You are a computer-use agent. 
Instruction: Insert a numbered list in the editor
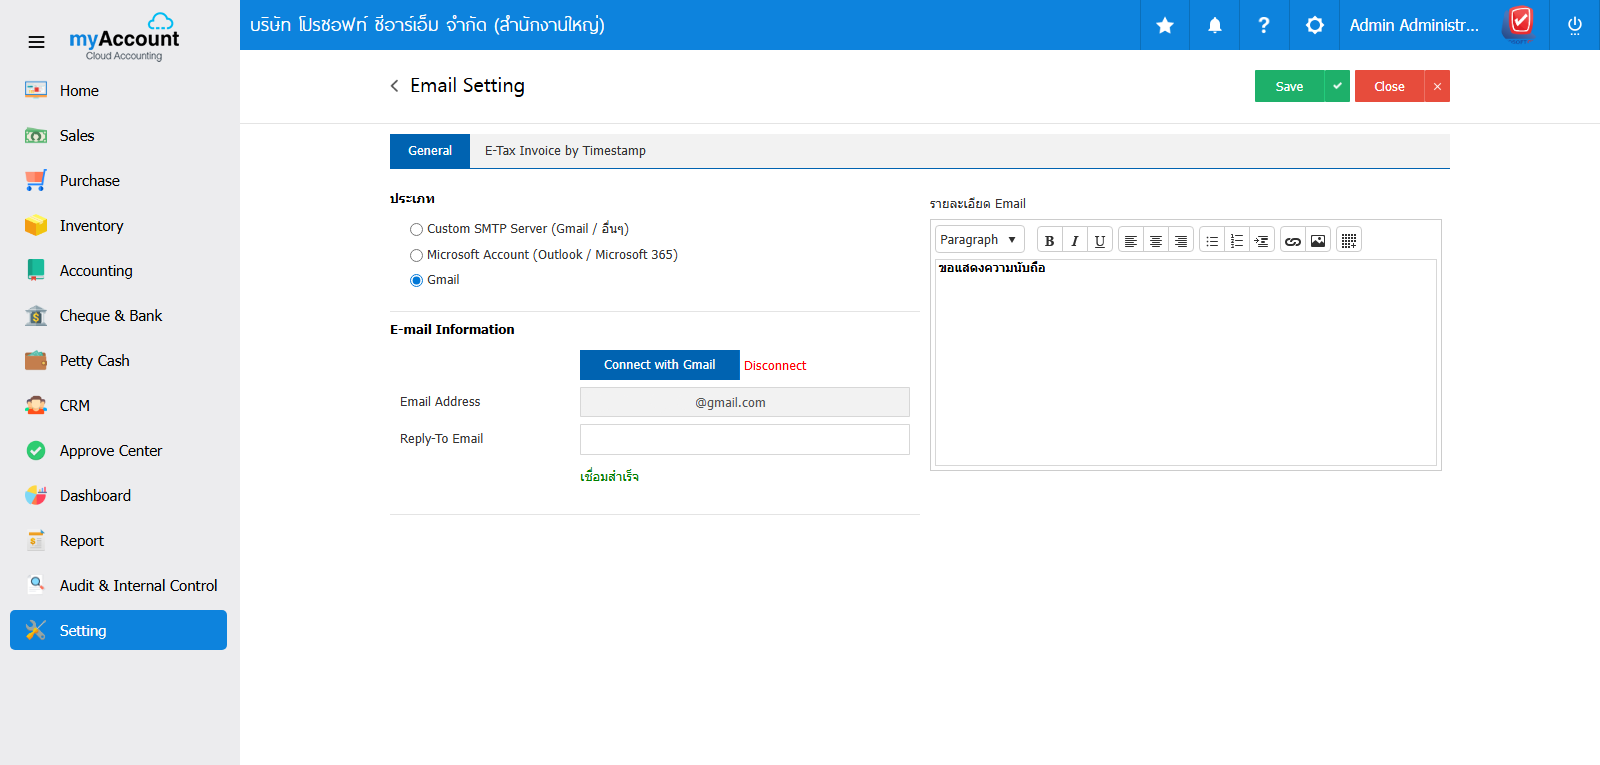(x=1237, y=241)
